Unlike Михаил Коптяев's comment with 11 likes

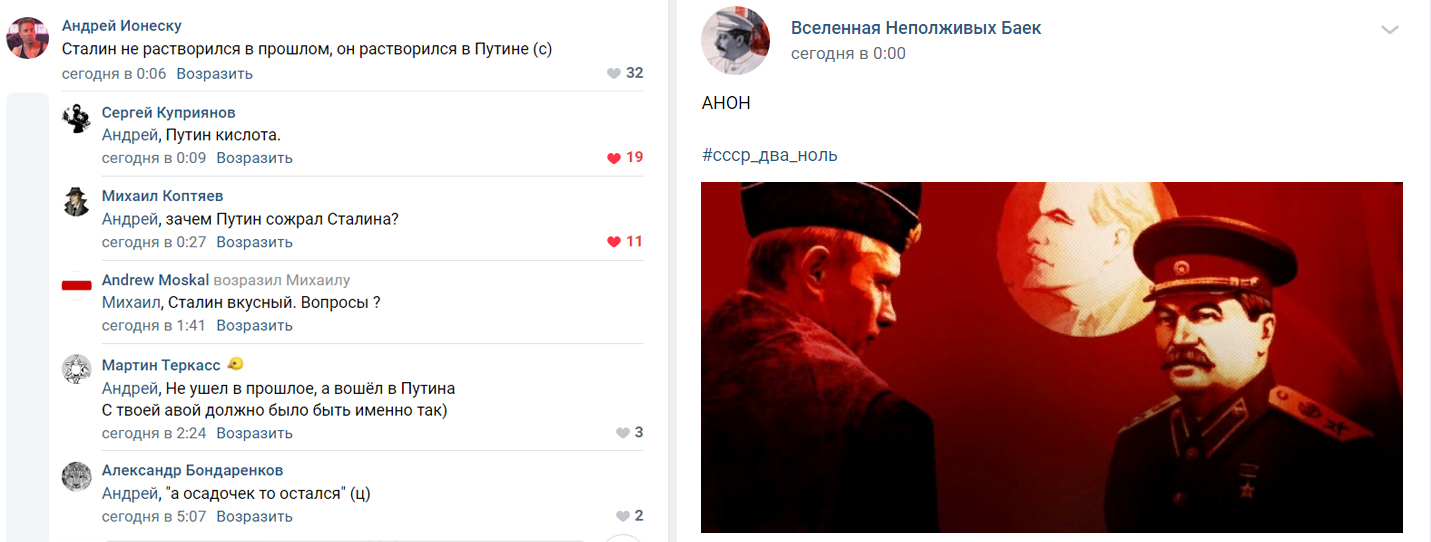pos(614,242)
